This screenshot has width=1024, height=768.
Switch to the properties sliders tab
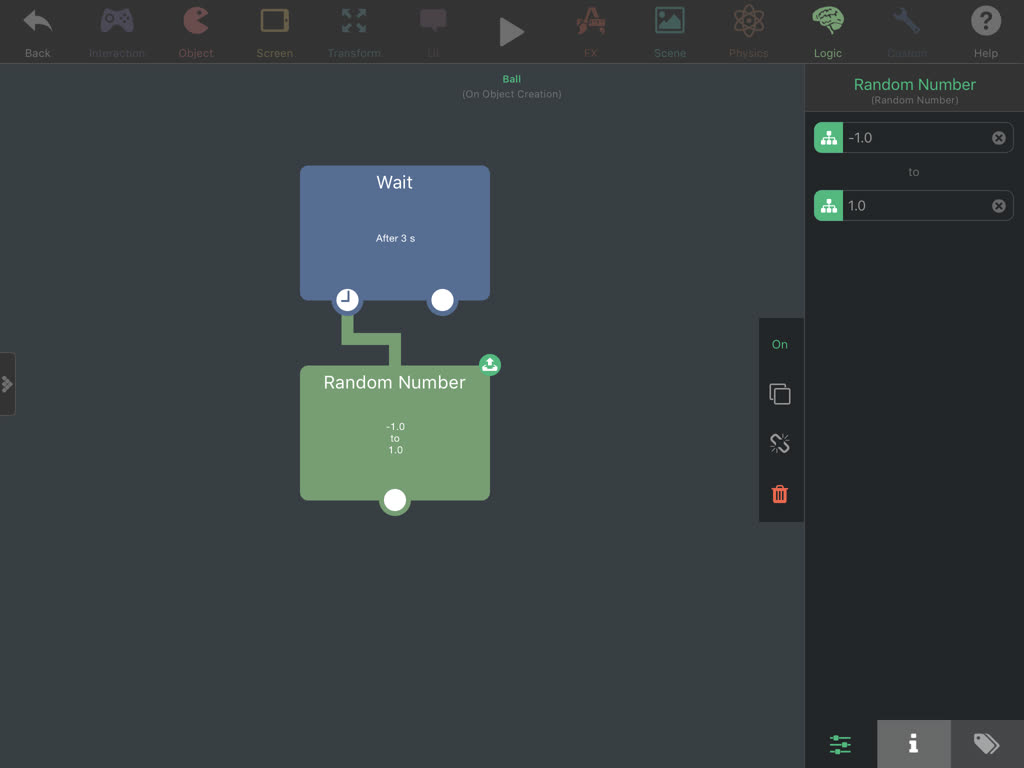pyautogui.click(x=840, y=744)
